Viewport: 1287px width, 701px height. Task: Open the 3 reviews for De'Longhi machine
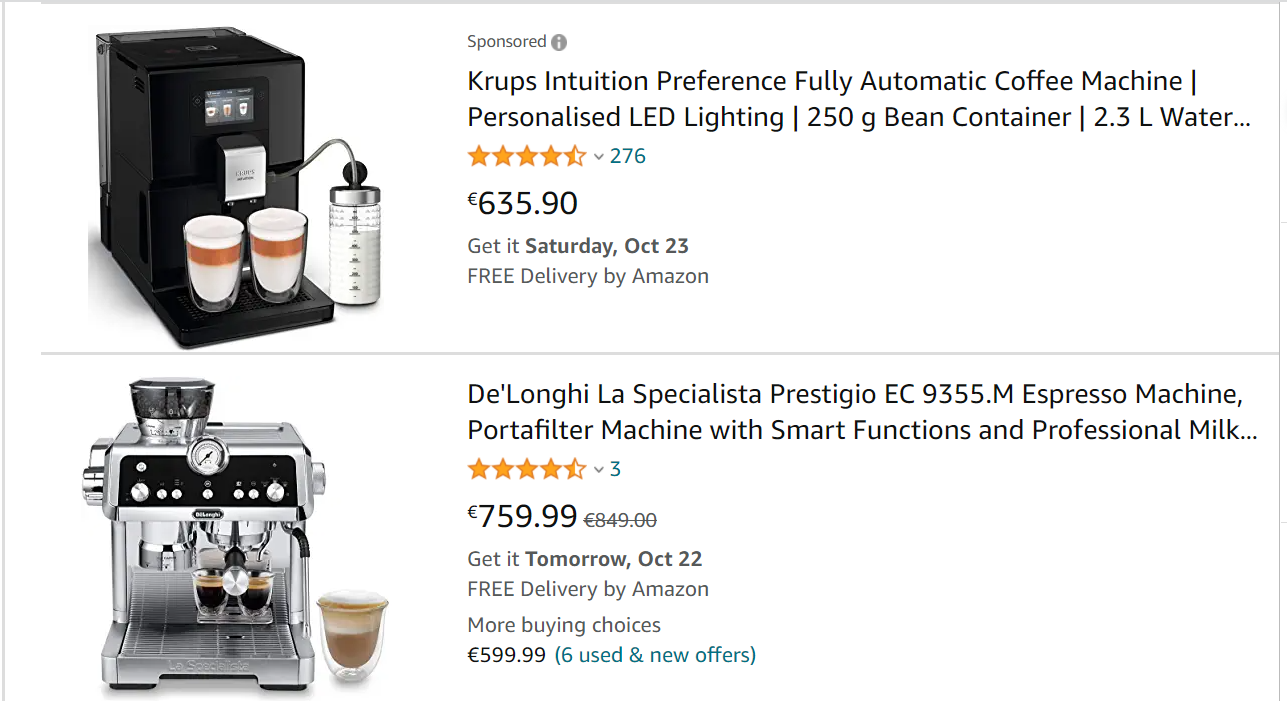coord(615,469)
